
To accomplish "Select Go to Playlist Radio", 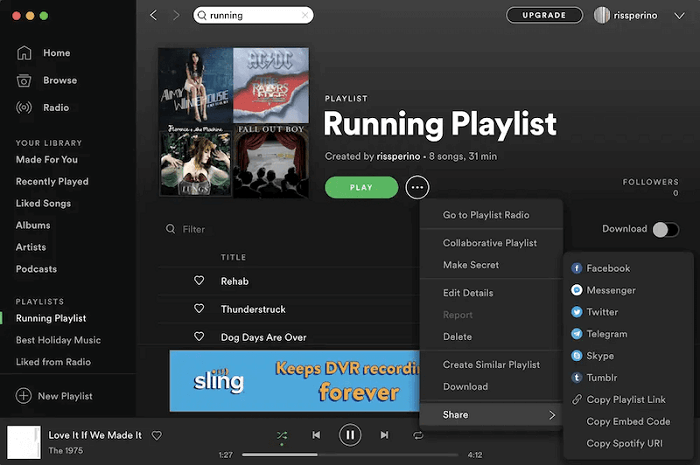I will [x=486, y=215].
